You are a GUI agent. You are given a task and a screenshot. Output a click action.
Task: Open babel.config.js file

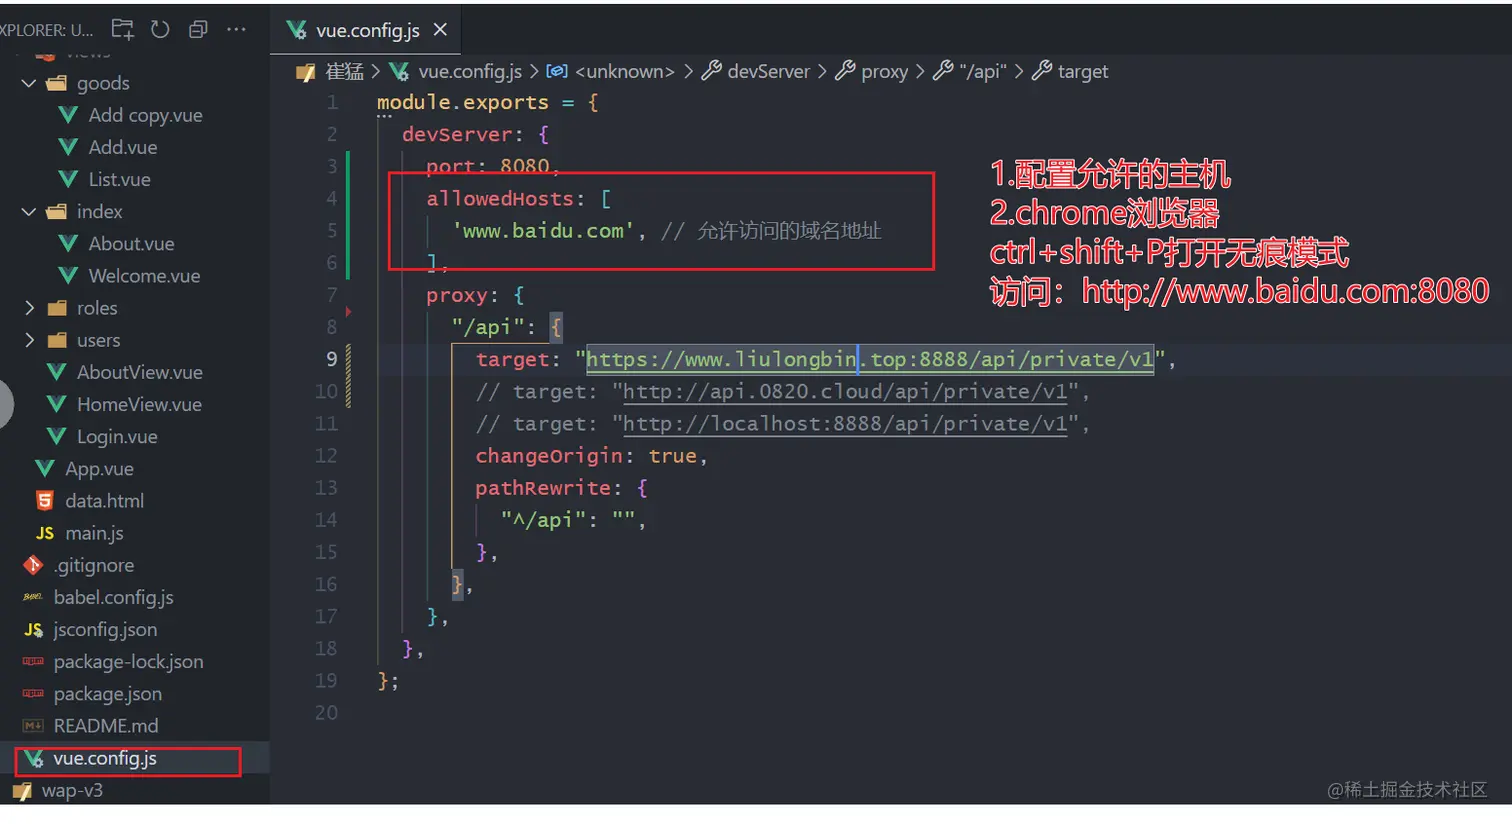(113, 597)
